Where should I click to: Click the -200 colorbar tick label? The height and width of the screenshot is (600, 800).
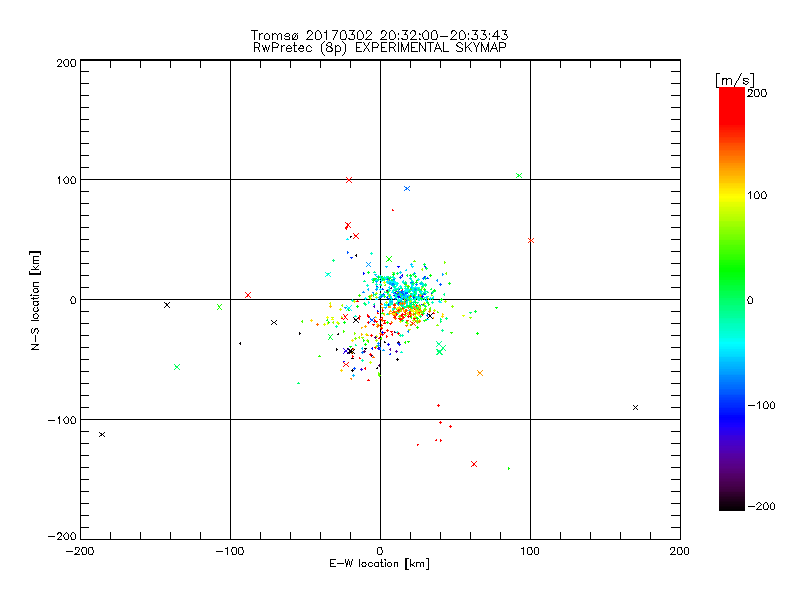click(x=761, y=506)
